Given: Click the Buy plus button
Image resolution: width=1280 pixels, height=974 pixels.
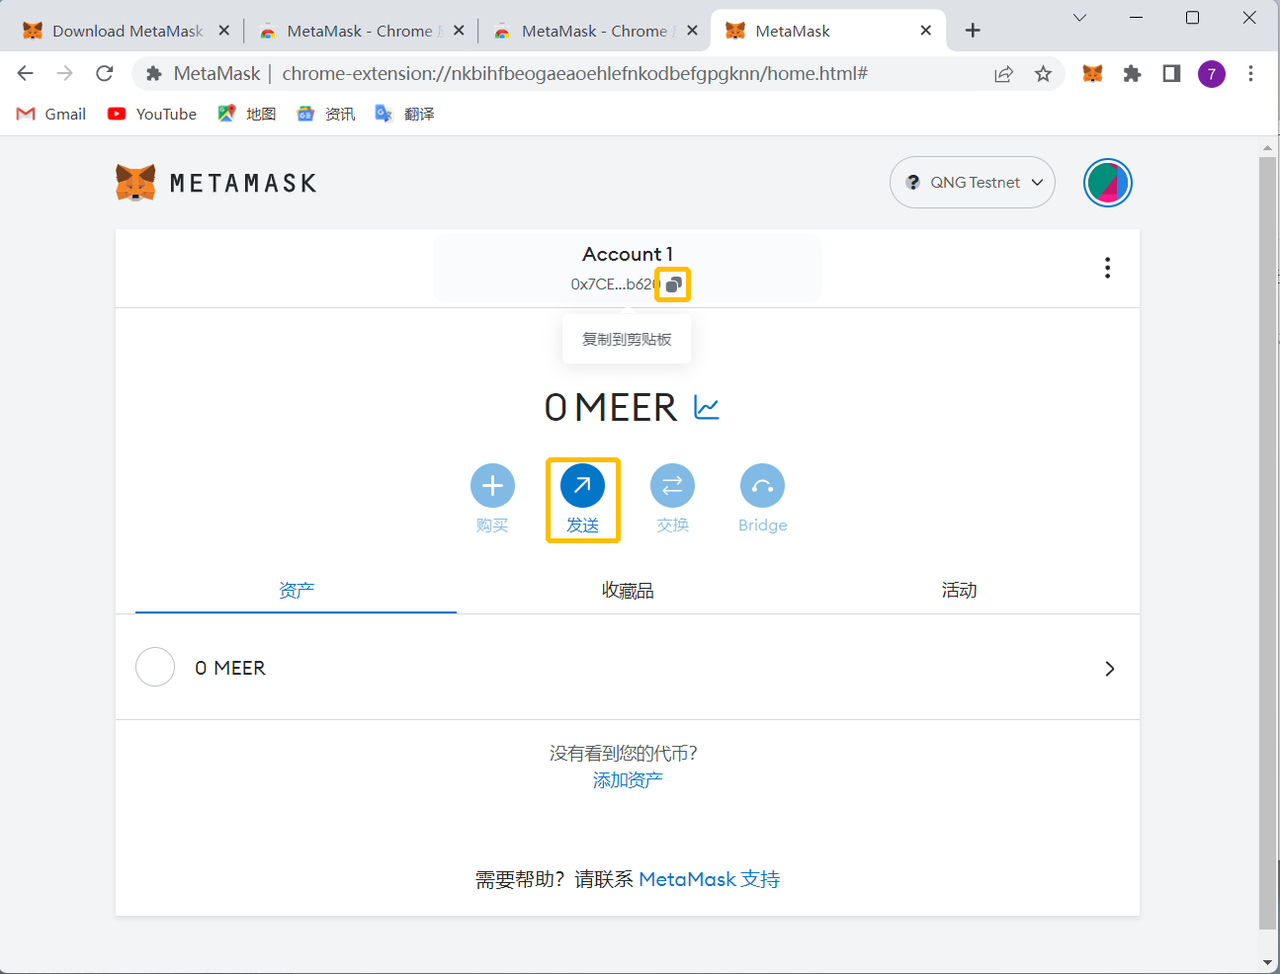Looking at the screenshot, I should (x=492, y=486).
